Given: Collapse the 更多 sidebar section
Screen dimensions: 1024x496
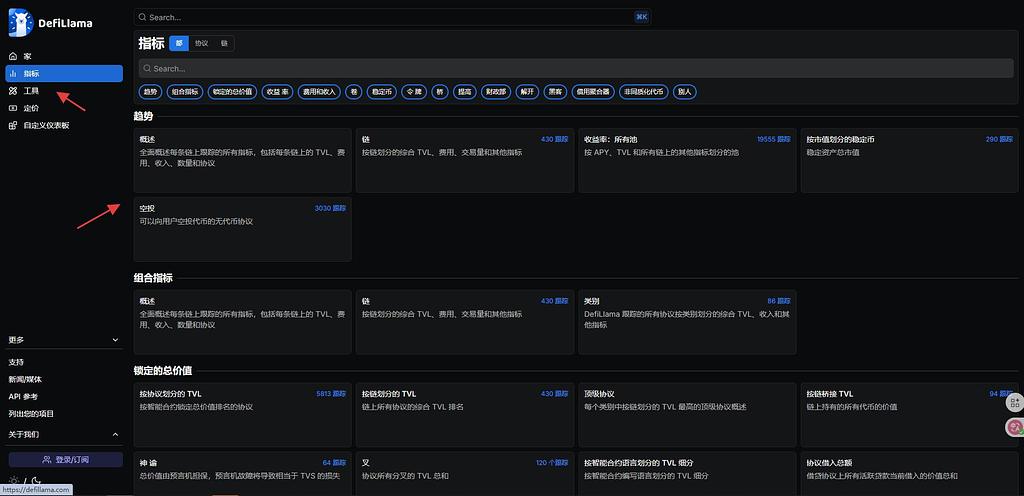Looking at the screenshot, I should point(114,339).
